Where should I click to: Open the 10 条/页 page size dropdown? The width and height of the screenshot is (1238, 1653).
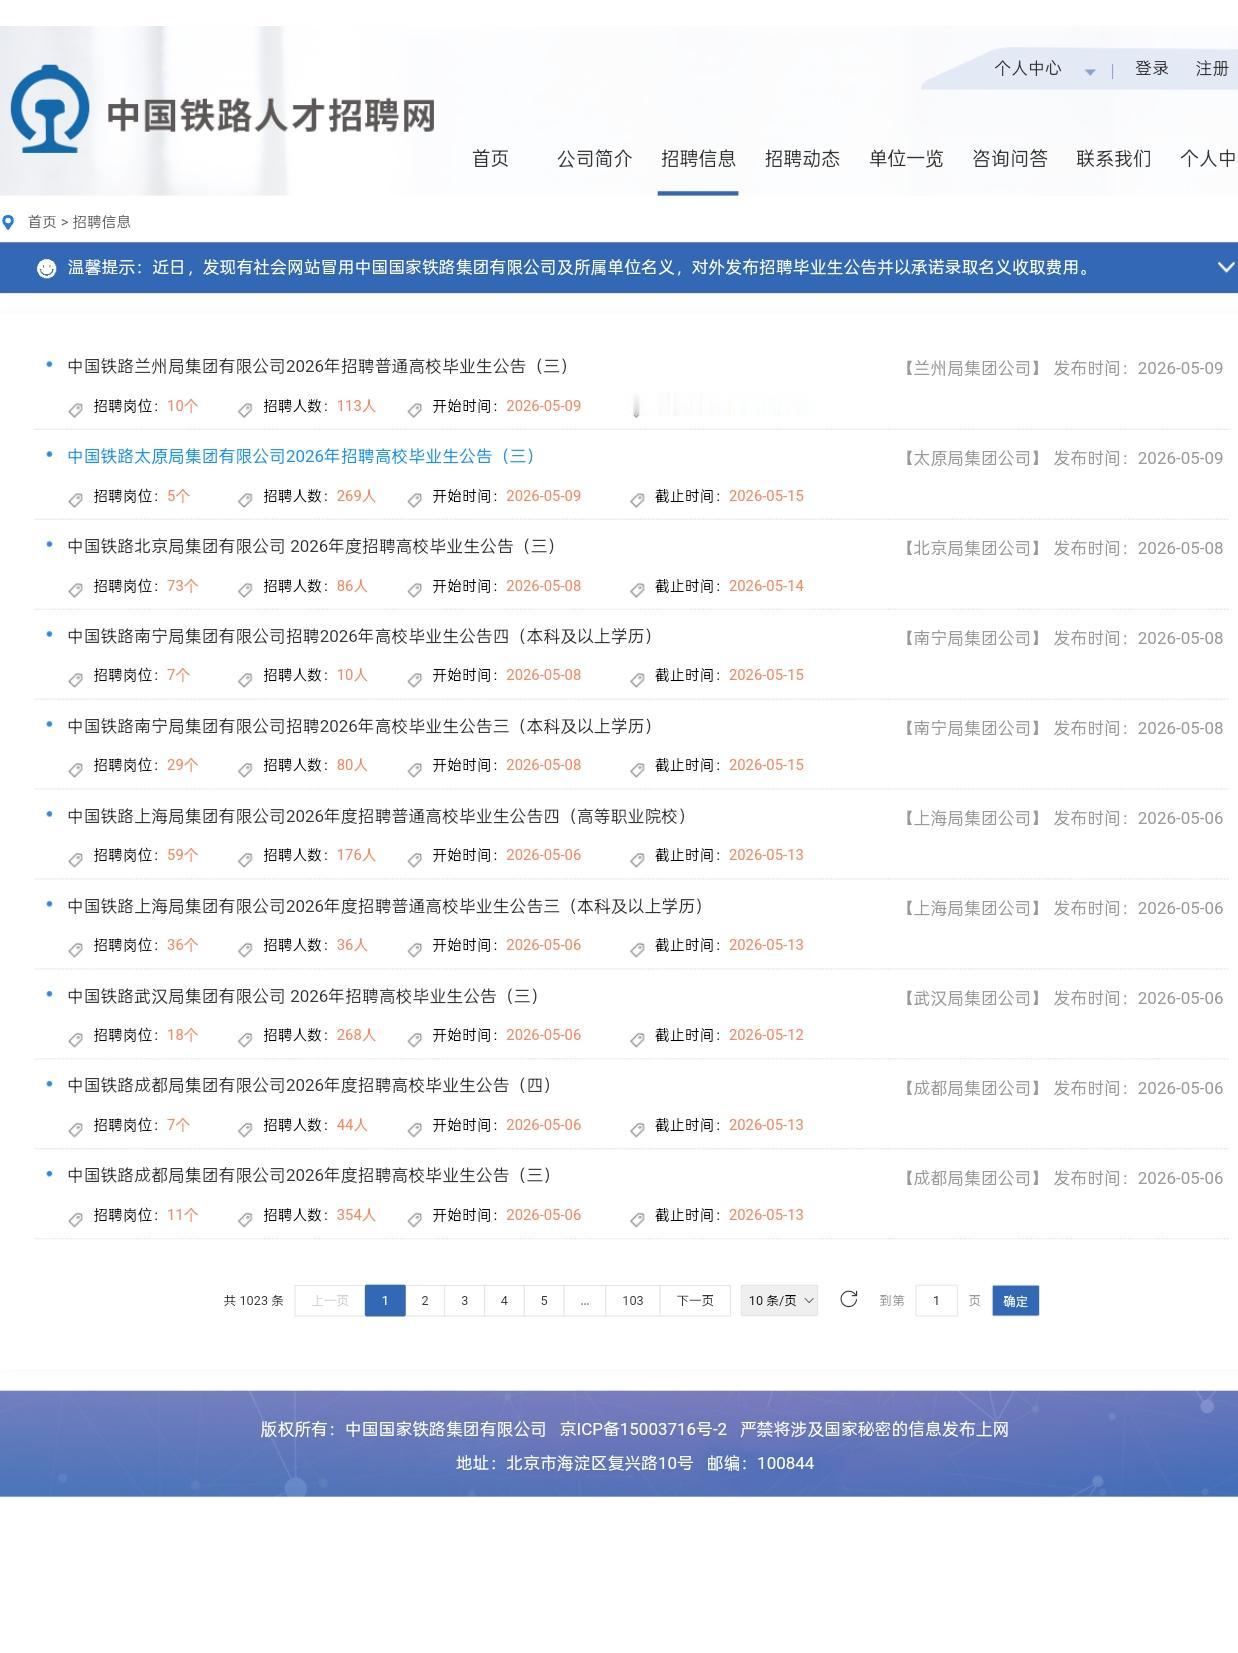pyautogui.click(x=779, y=1300)
